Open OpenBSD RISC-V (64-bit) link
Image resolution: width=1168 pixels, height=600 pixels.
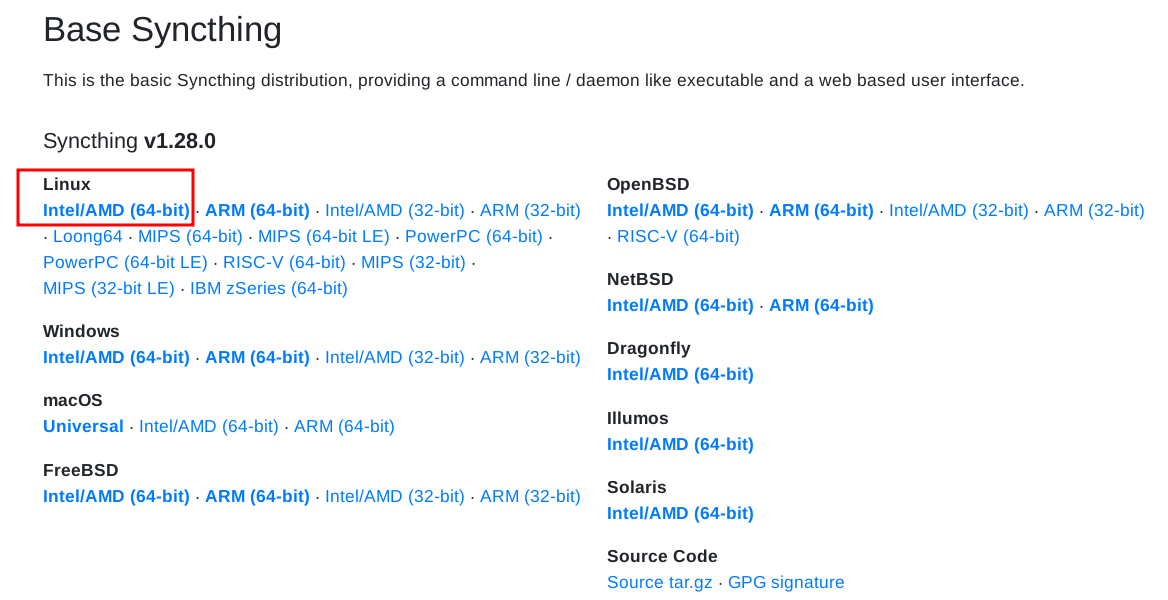(x=678, y=236)
